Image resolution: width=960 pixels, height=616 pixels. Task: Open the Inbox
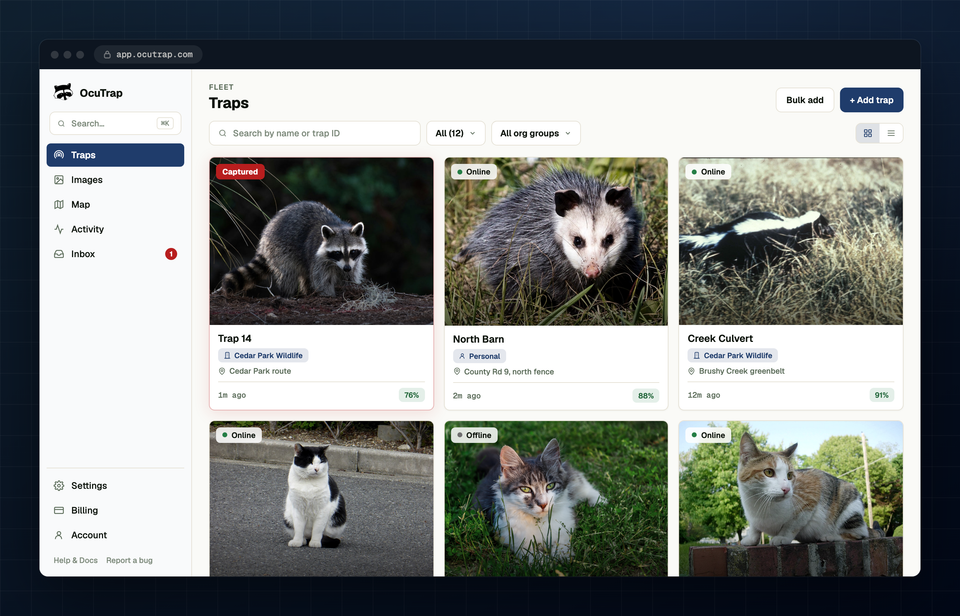point(115,254)
